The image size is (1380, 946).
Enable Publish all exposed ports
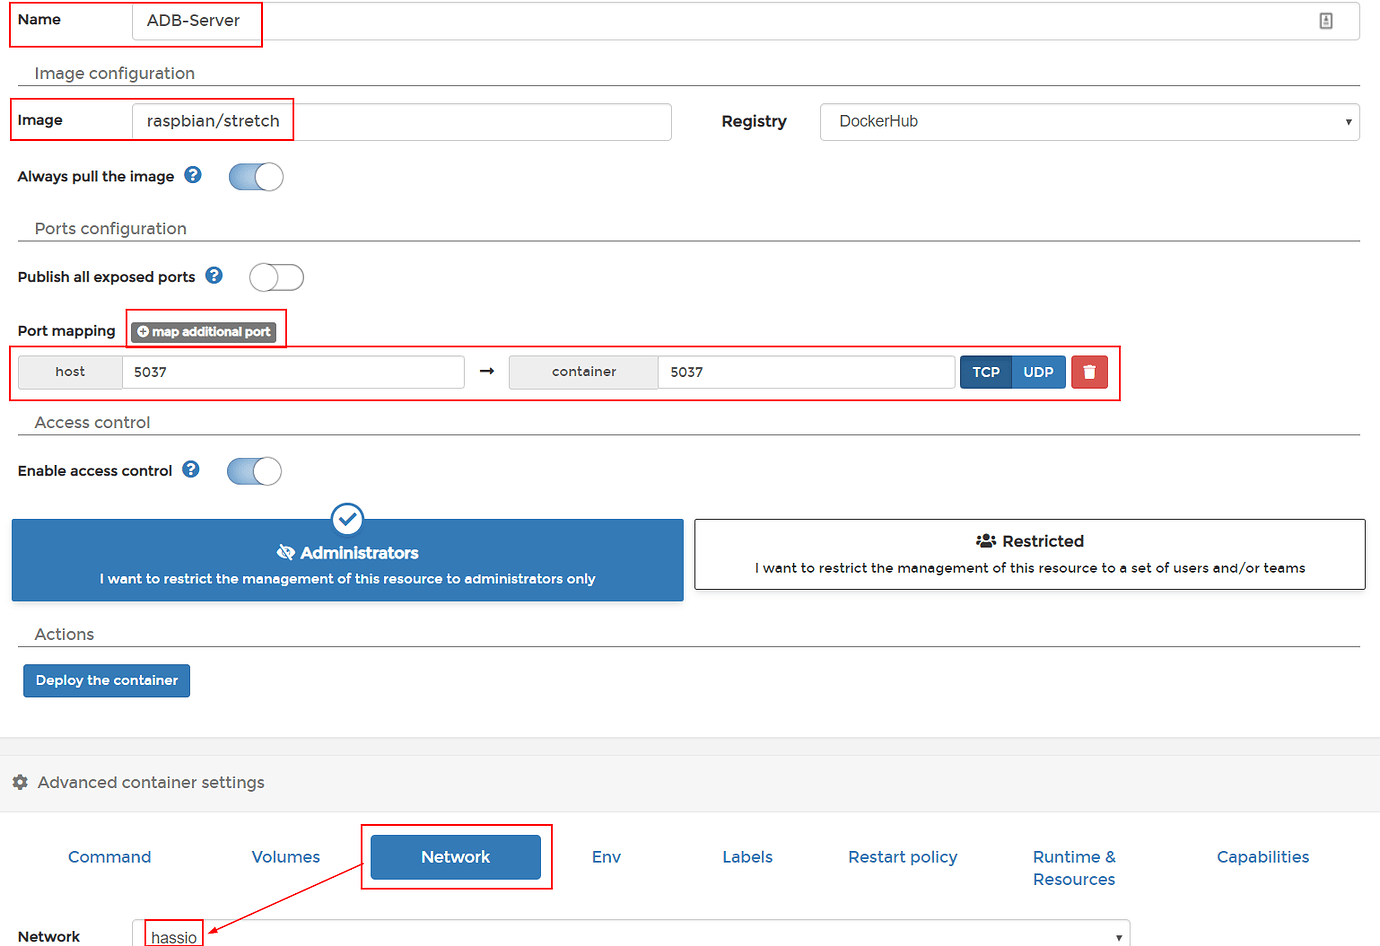[x=276, y=277]
